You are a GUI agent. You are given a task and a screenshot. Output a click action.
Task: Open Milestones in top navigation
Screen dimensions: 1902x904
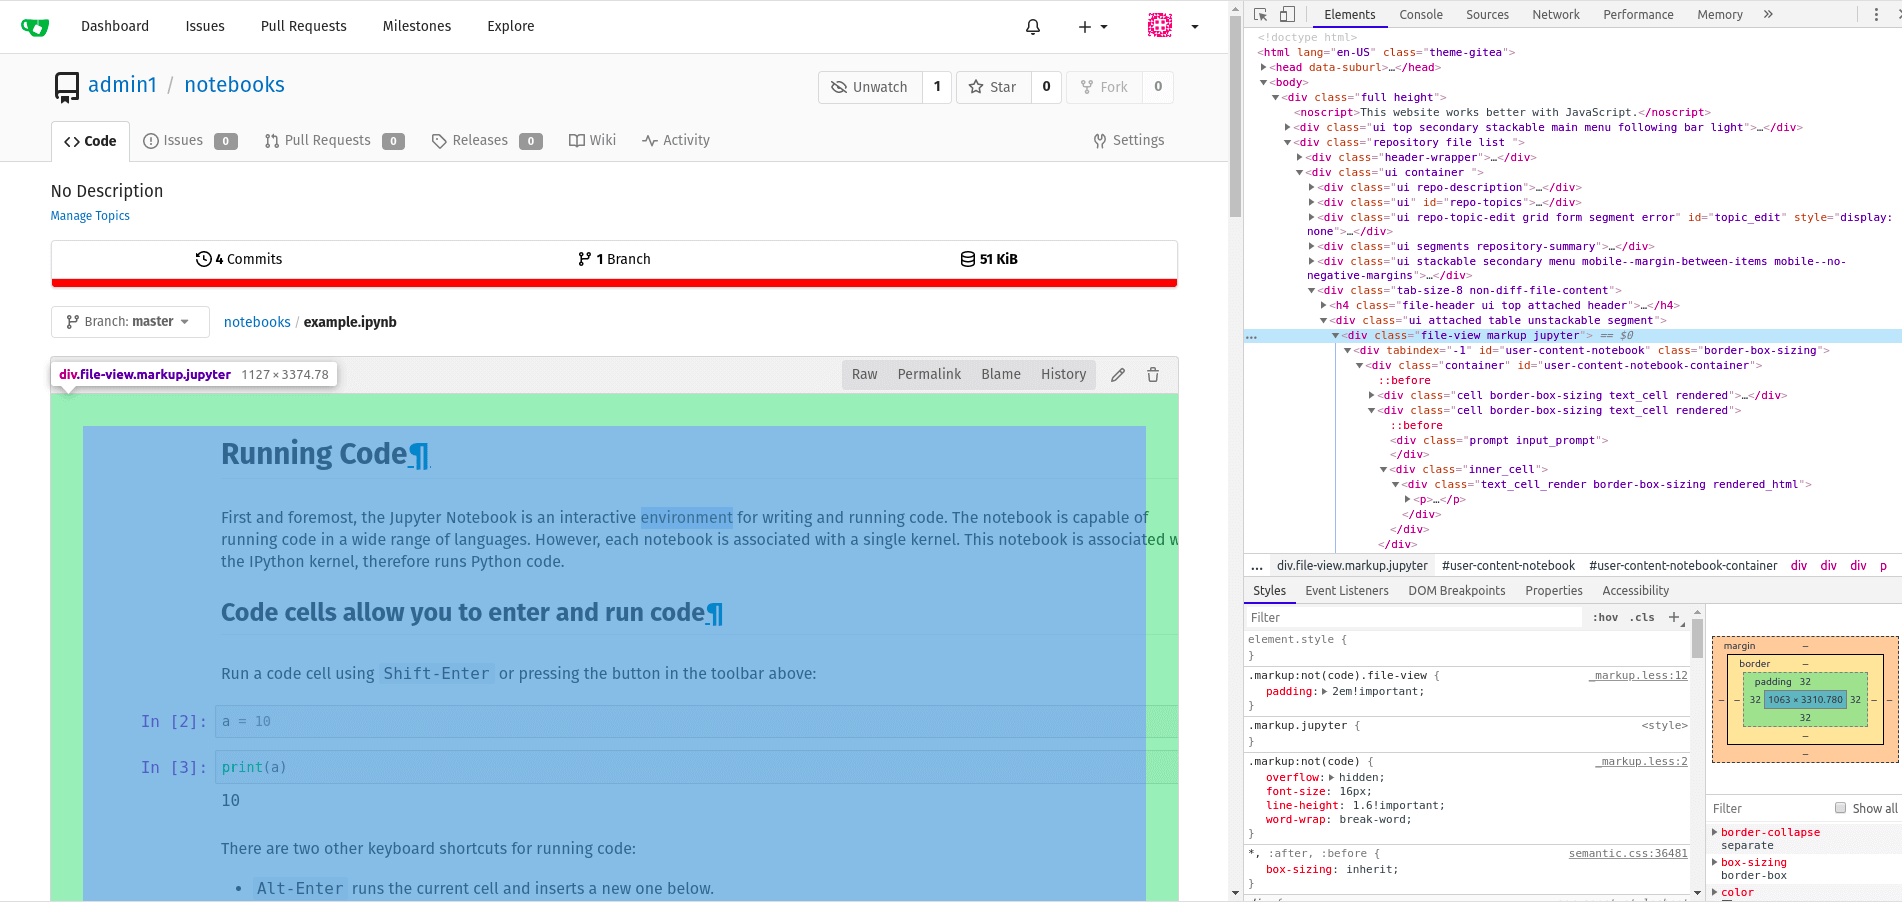click(x=417, y=27)
